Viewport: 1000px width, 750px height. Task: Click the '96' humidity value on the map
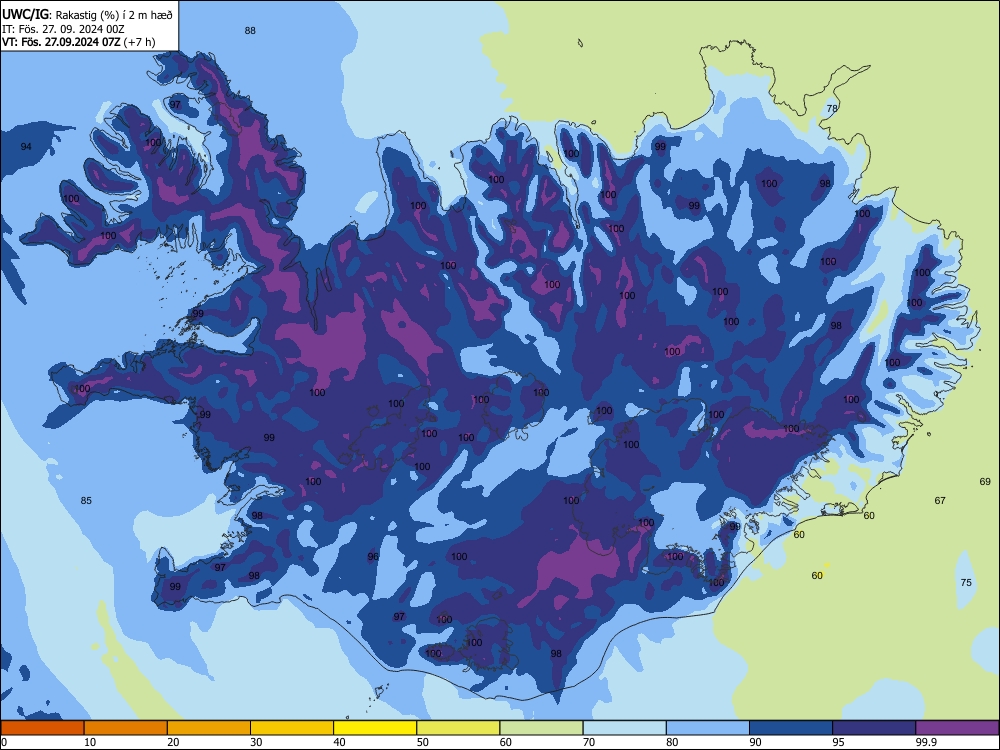click(x=373, y=557)
